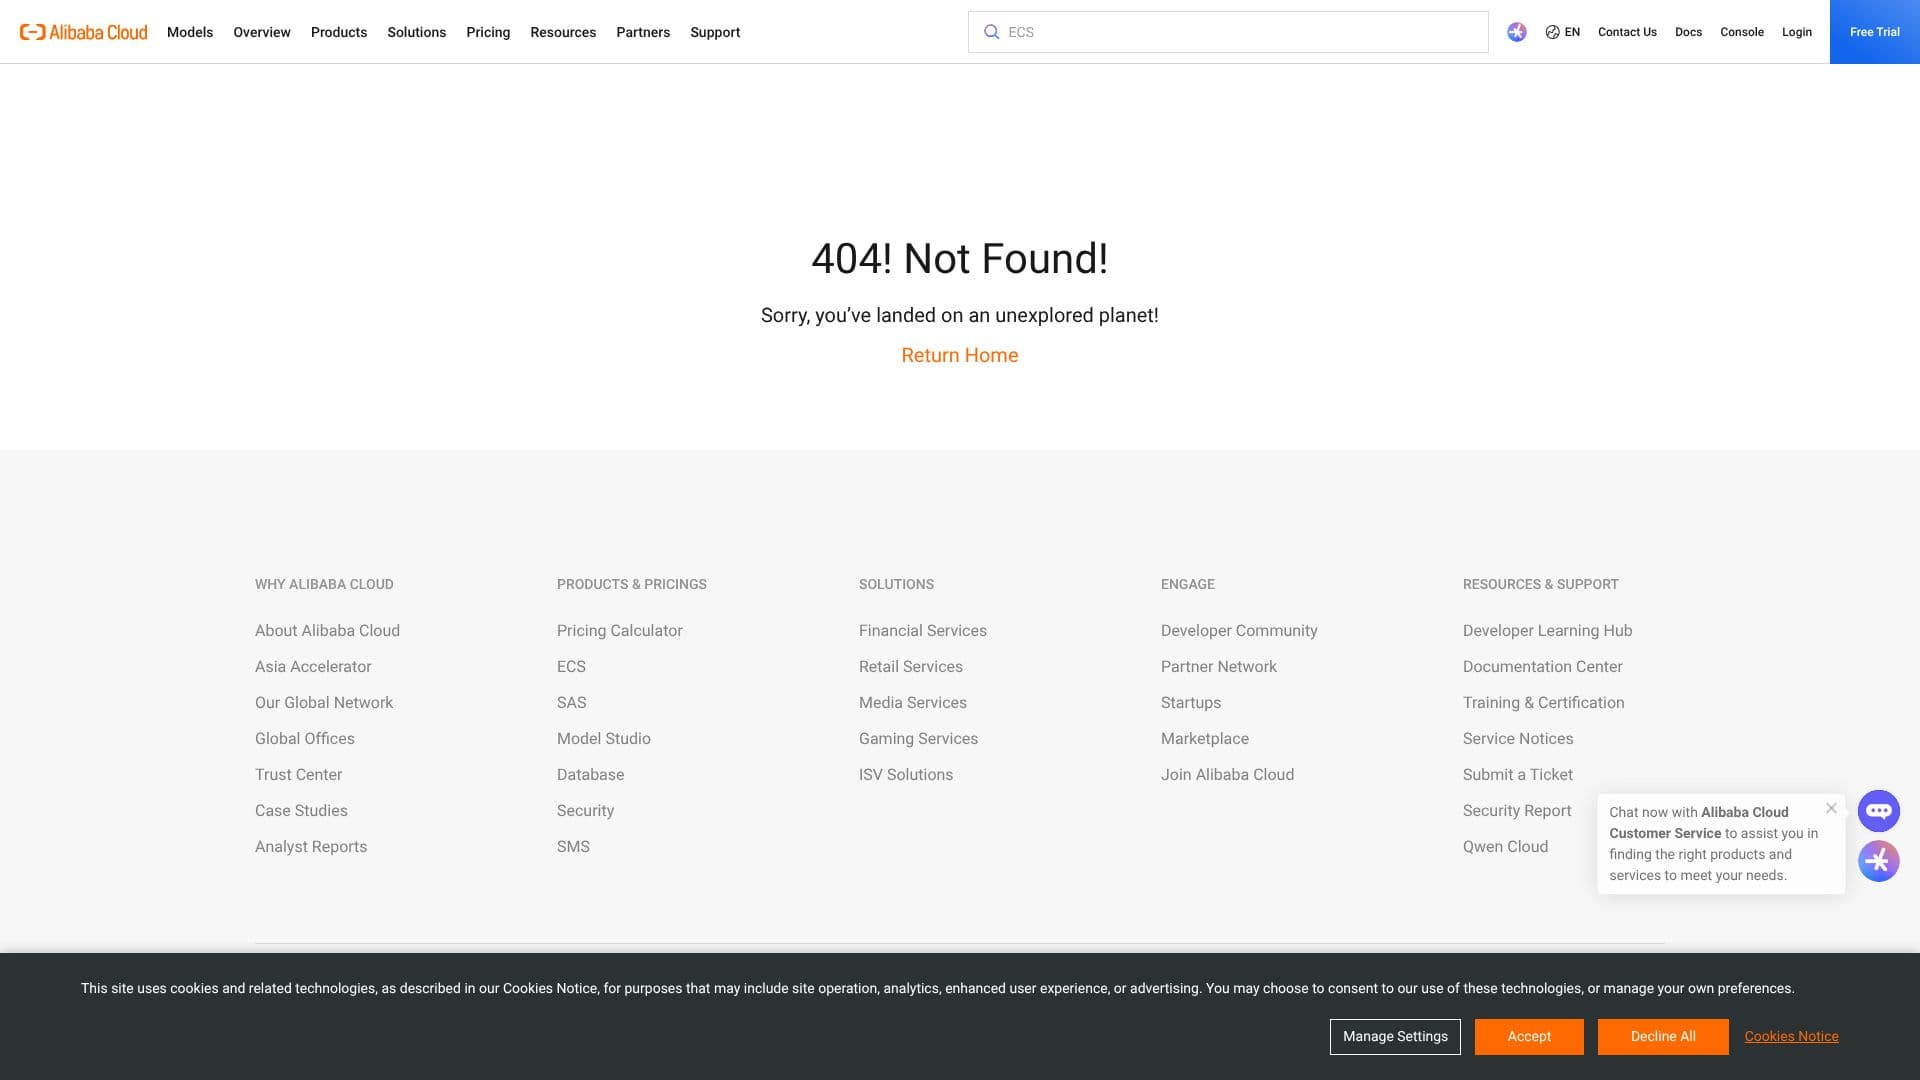Image resolution: width=1920 pixels, height=1080 pixels.
Task: Open Analyst Reports link
Action: tap(311, 847)
